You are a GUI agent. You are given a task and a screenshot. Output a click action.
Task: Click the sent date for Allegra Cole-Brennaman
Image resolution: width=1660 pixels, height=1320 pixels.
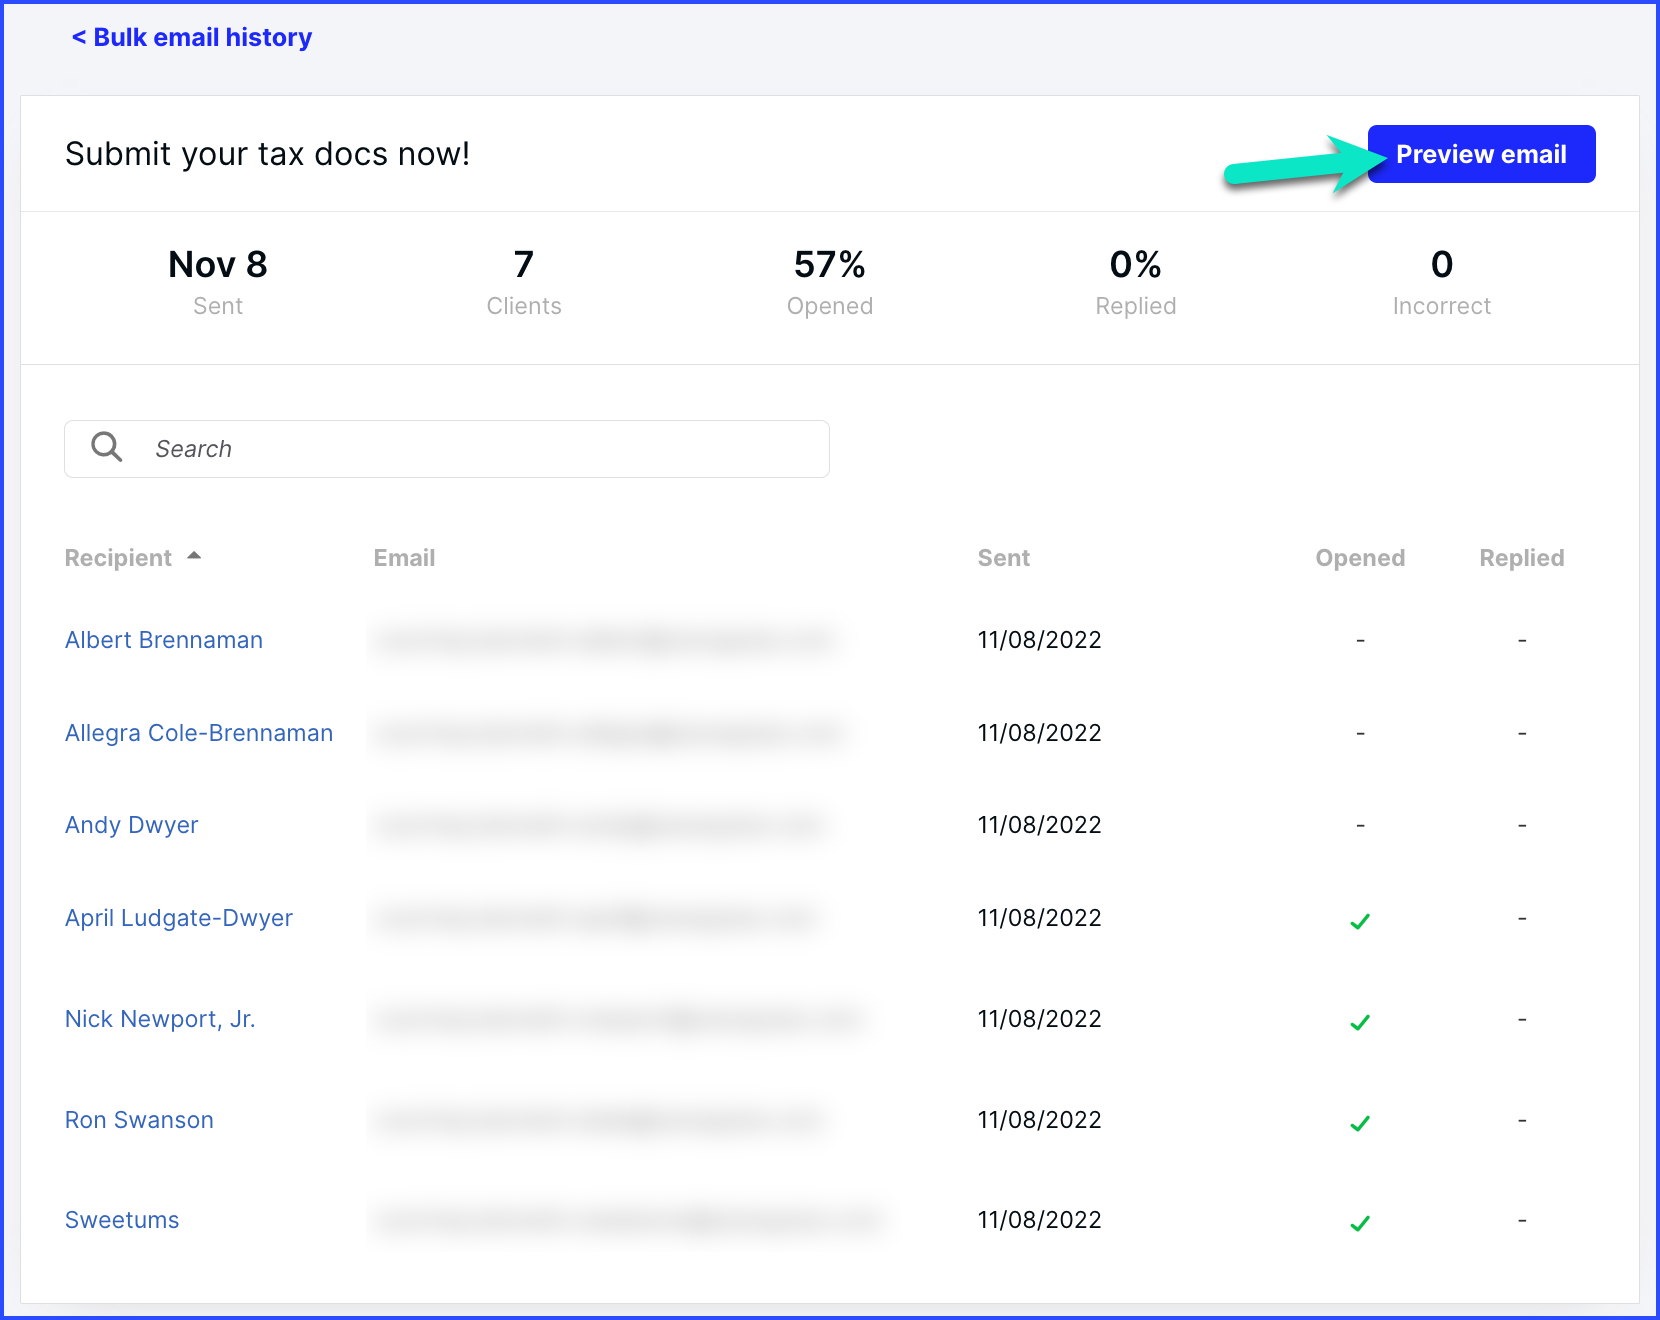click(x=1039, y=733)
